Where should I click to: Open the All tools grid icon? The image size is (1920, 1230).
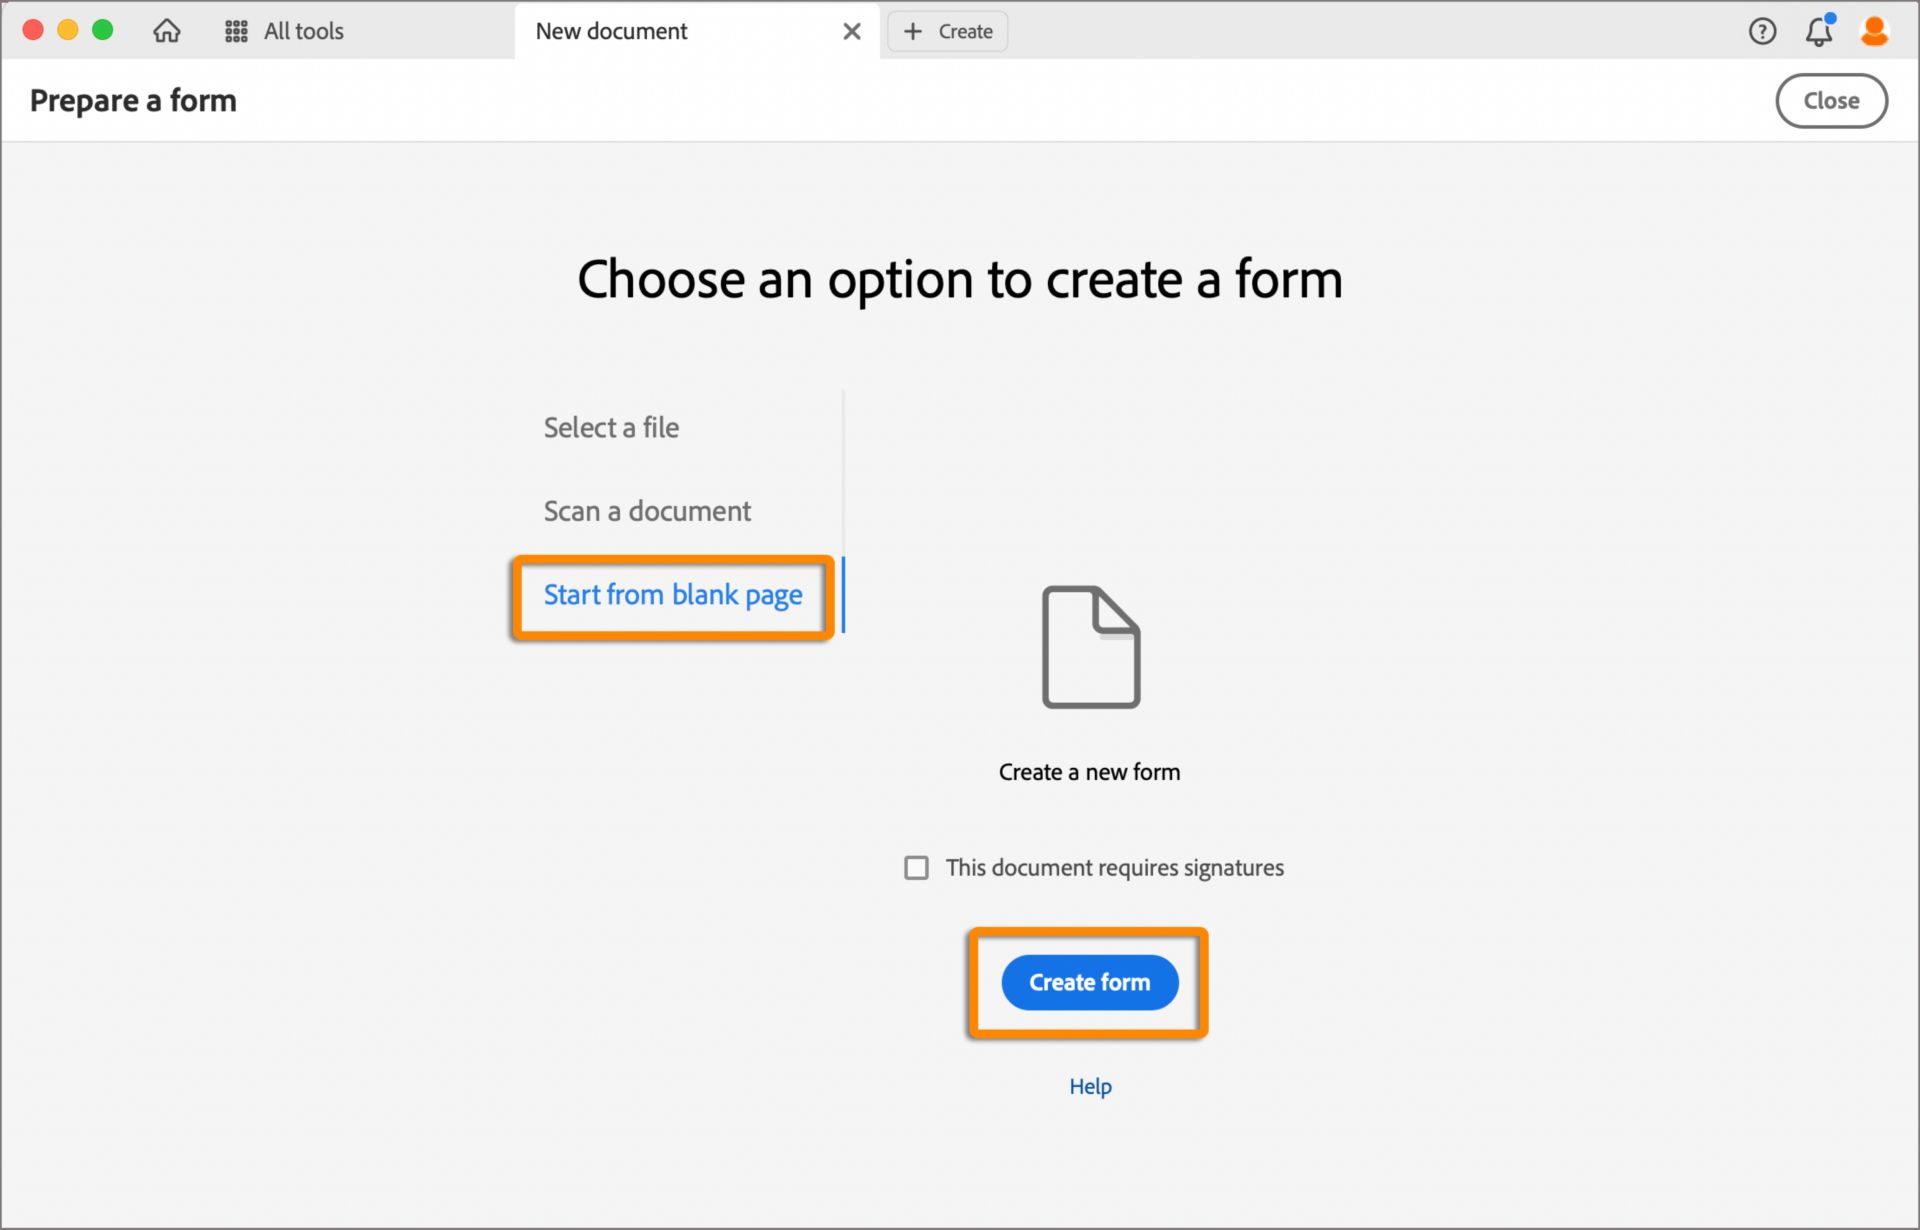point(236,32)
